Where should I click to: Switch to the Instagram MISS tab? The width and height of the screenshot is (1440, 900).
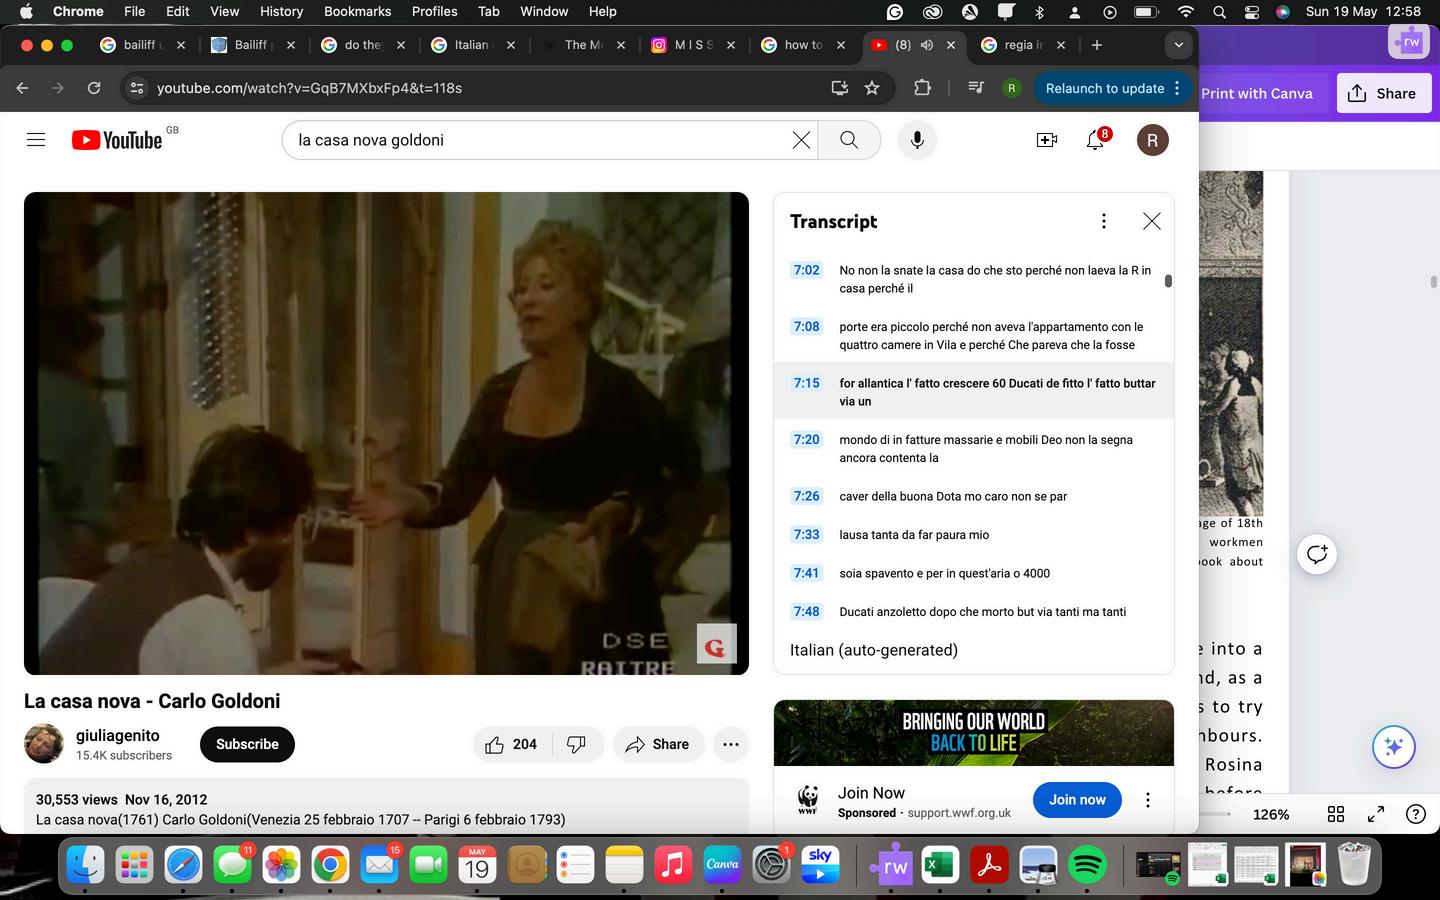pyautogui.click(x=693, y=45)
